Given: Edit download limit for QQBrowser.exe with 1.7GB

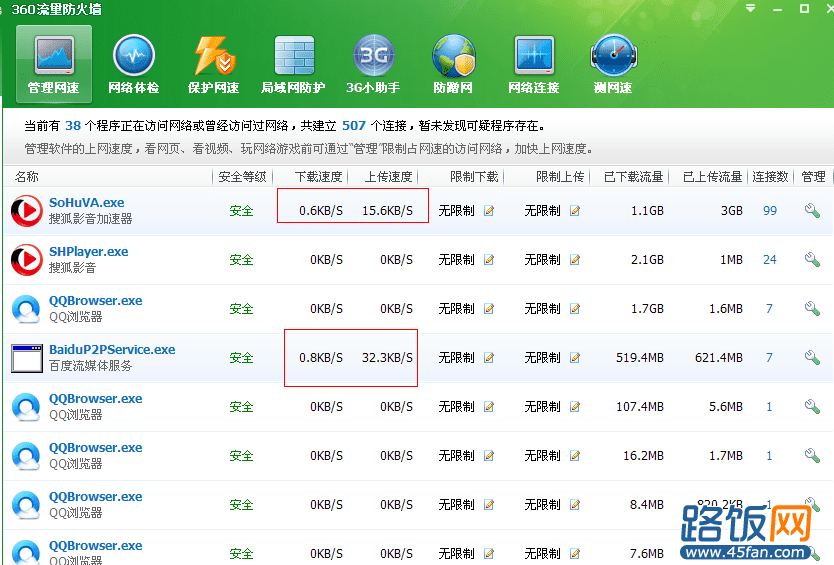Looking at the screenshot, I should [489, 309].
